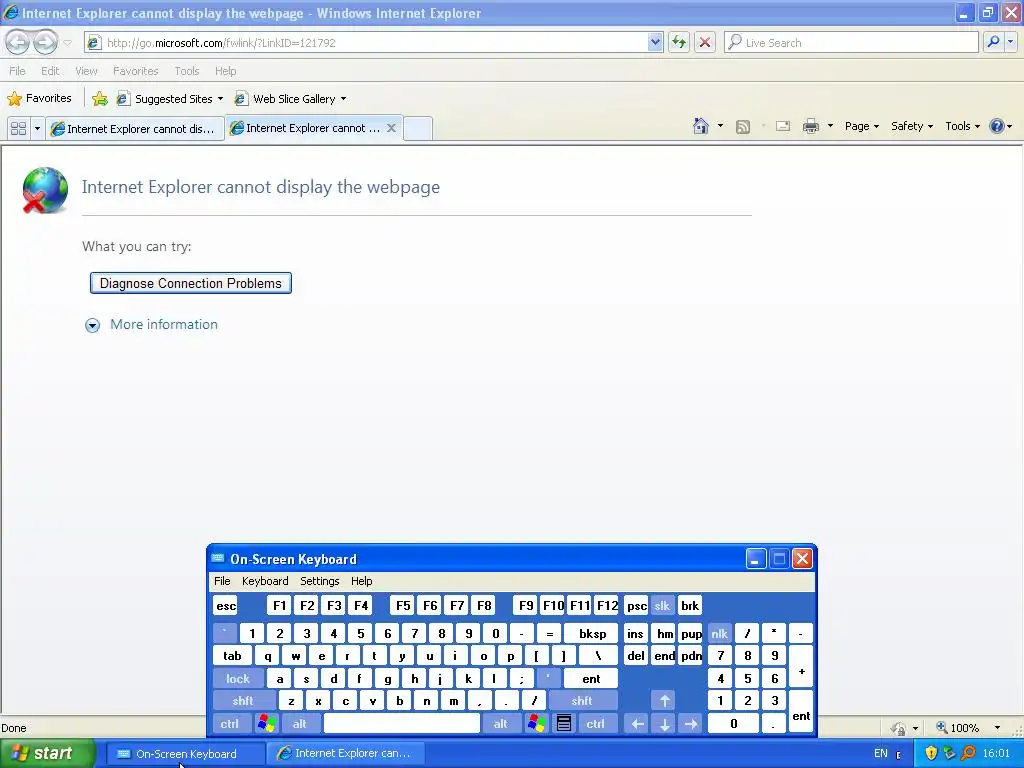Click the esc key on keyboard
The image size is (1024, 768).
(x=226, y=606)
